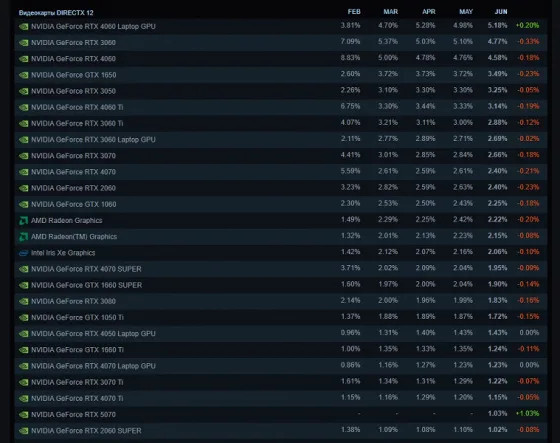Open NVIDIA GeForce RTX 4070 Laptop GPU row

[x=281, y=366]
